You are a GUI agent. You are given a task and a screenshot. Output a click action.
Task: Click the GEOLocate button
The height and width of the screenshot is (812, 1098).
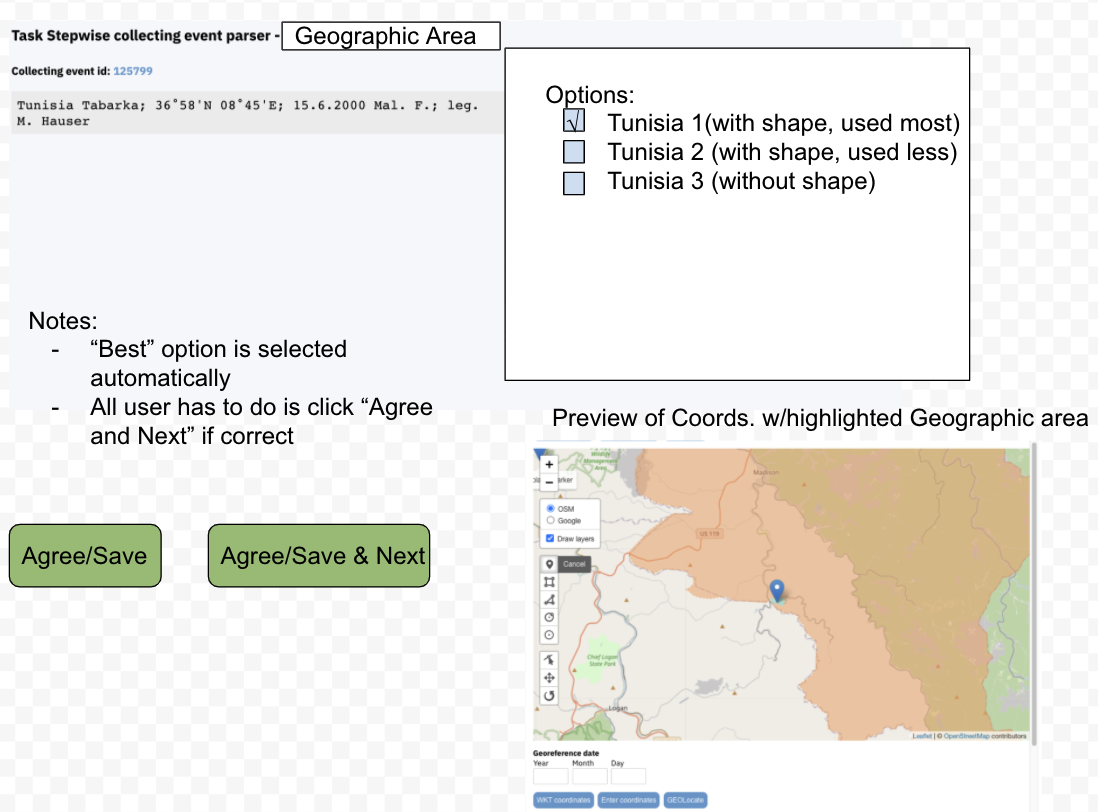click(686, 800)
